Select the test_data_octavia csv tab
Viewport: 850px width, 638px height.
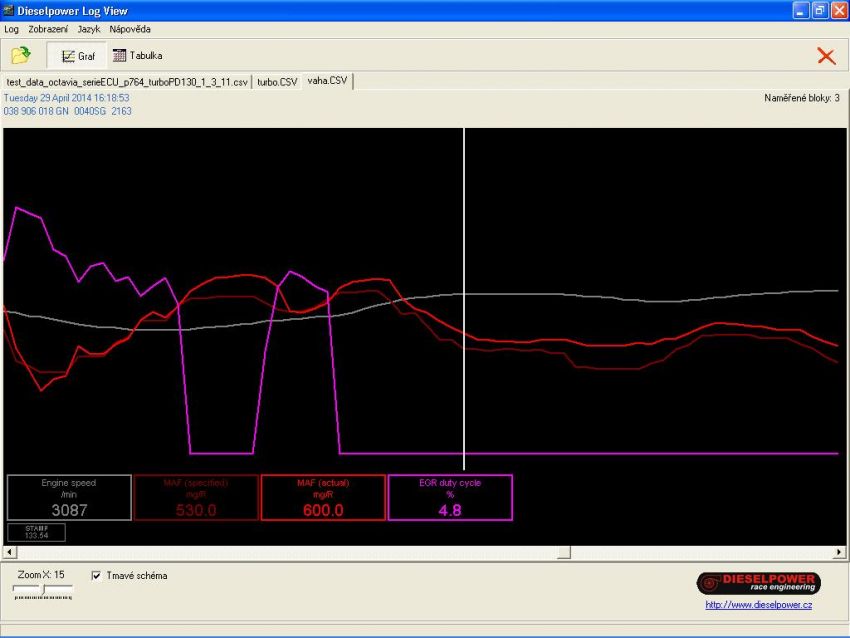coord(127,82)
